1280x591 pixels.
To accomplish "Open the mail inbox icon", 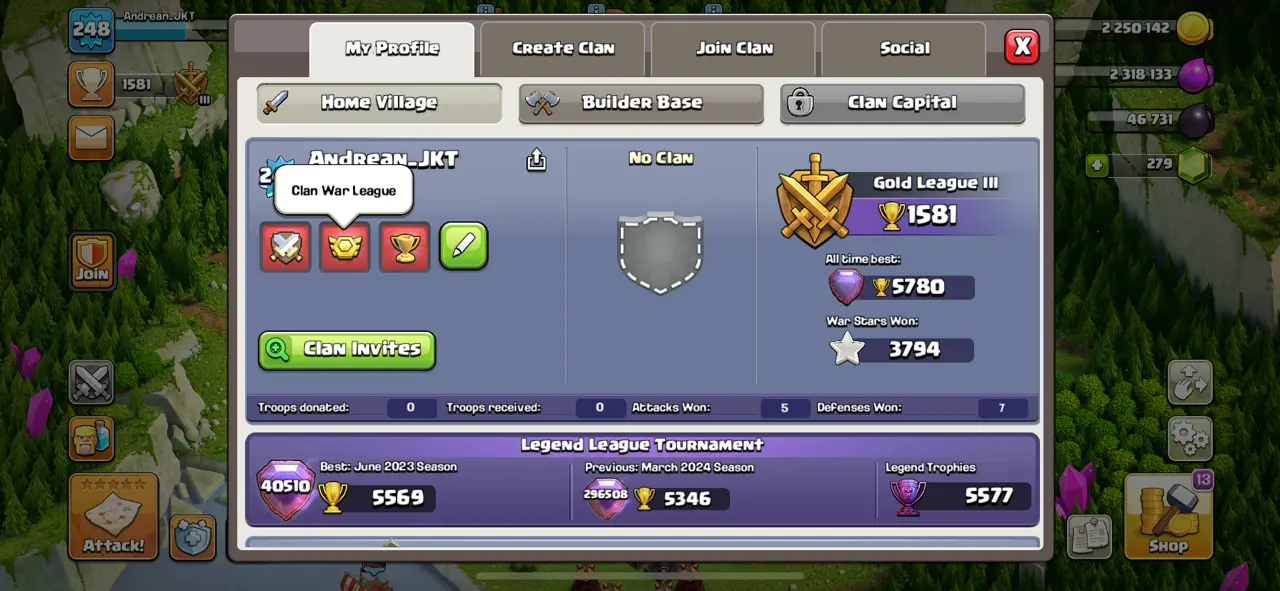I will tap(91, 138).
